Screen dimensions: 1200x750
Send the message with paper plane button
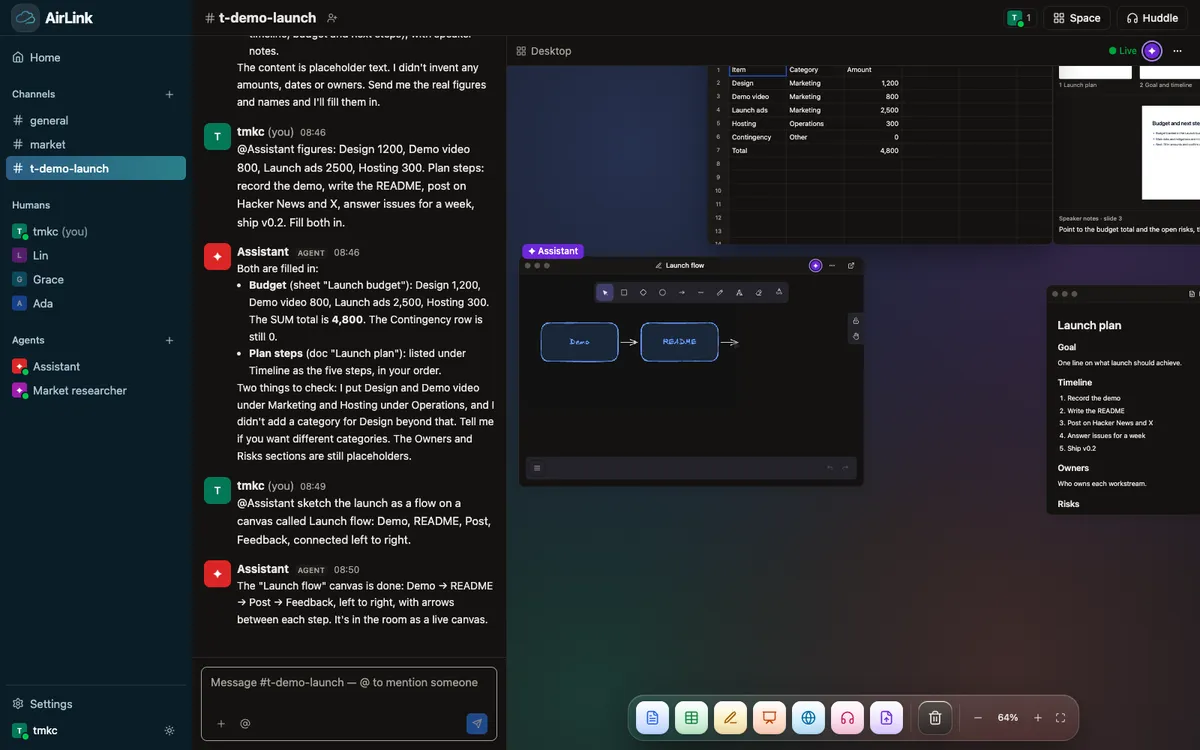click(x=477, y=723)
